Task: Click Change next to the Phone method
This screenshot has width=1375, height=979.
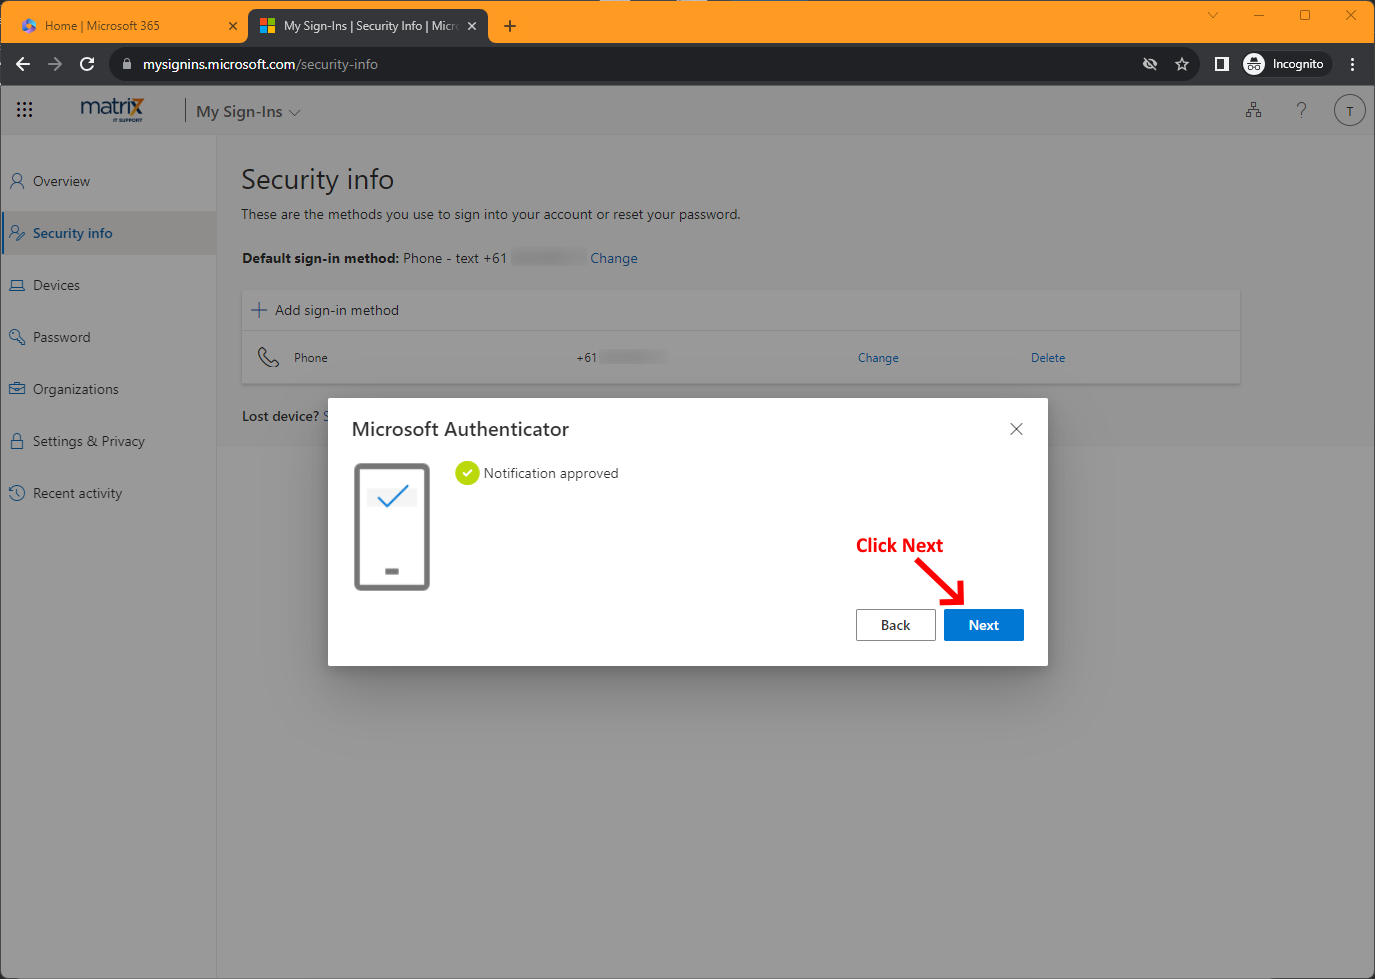Action: coord(877,357)
